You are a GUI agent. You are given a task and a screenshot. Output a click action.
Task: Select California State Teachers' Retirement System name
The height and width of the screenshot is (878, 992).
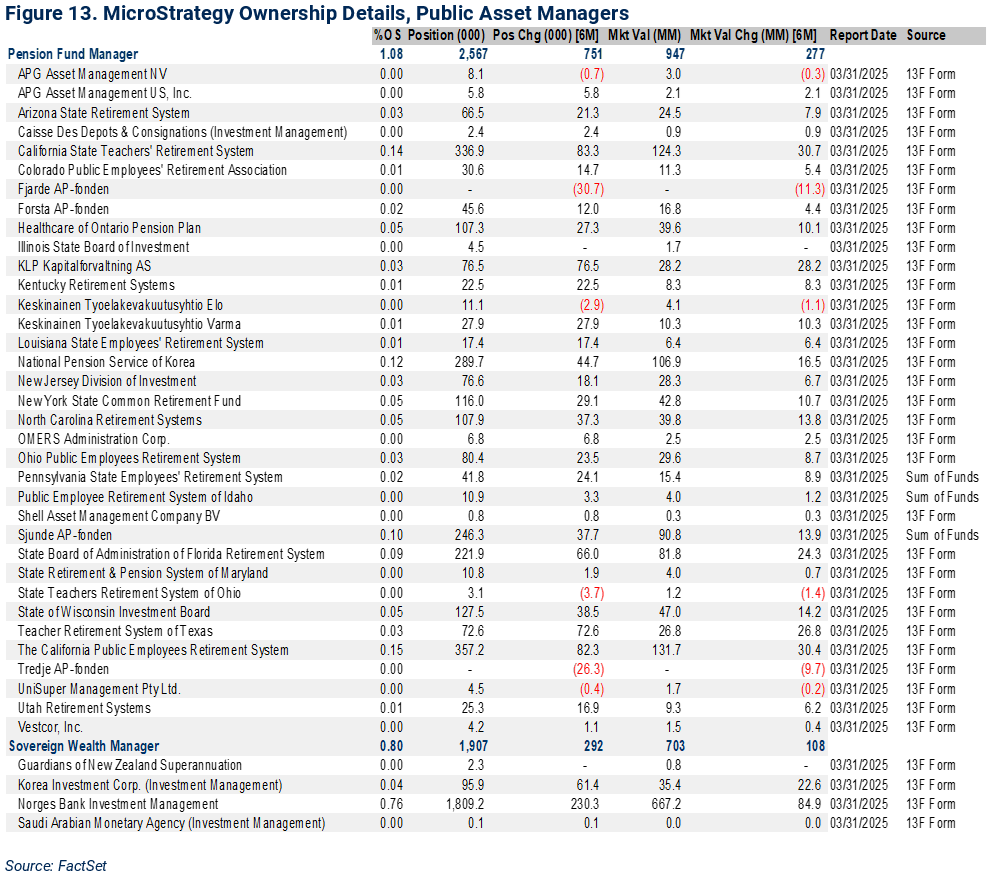(135, 151)
